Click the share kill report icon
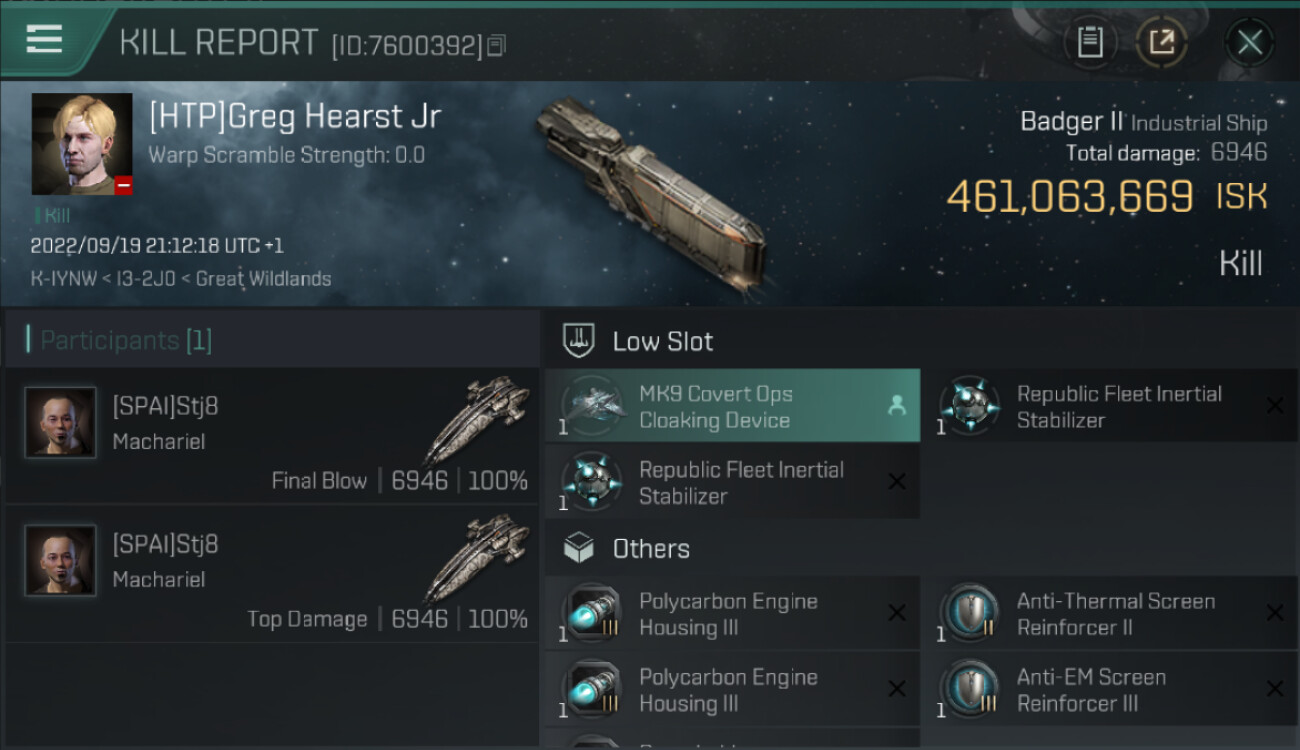The height and width of the screenshot is (750, 1300). click(x=1161, y=42)
